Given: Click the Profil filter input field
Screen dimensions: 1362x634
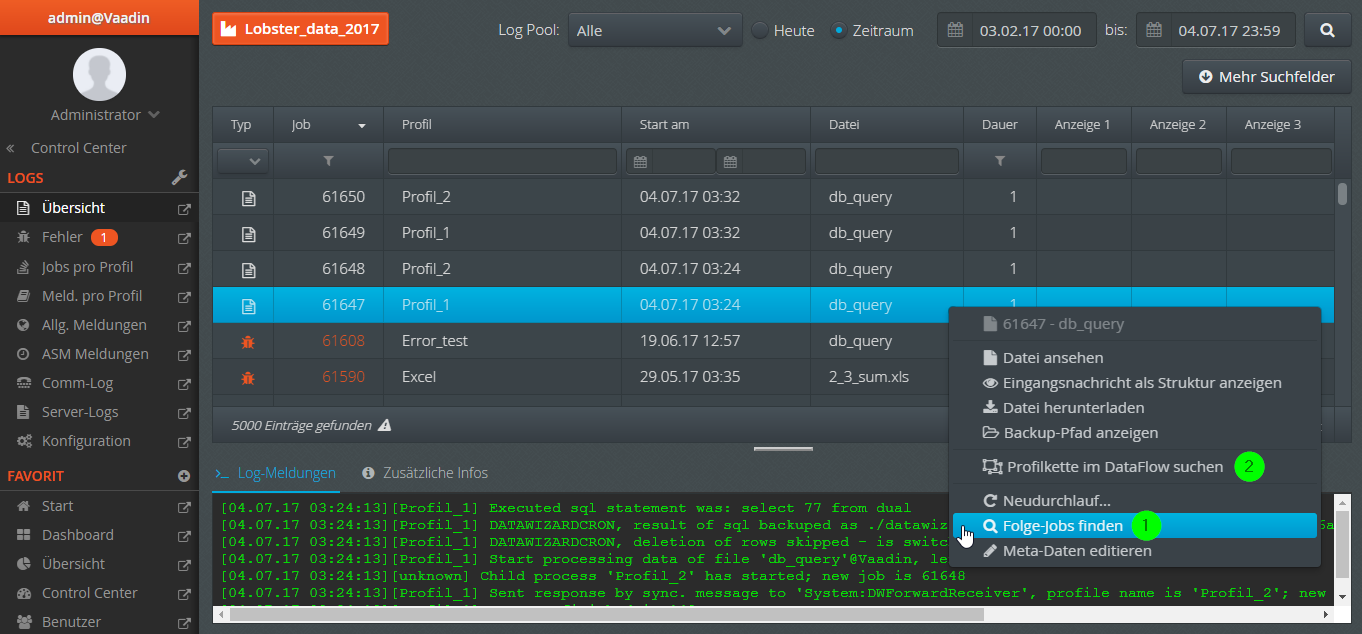Looking at the screenshot, I should 502,161.
